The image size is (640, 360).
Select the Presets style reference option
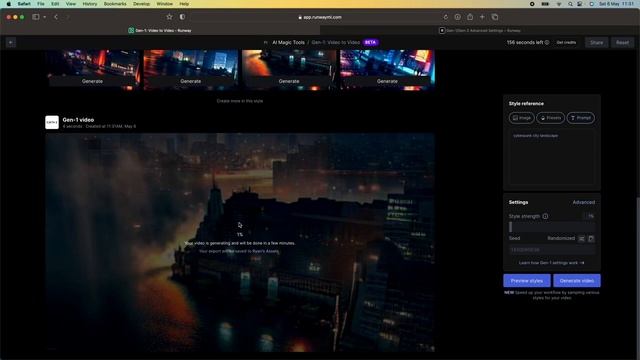pyautogui.click(x=551, y=118)
